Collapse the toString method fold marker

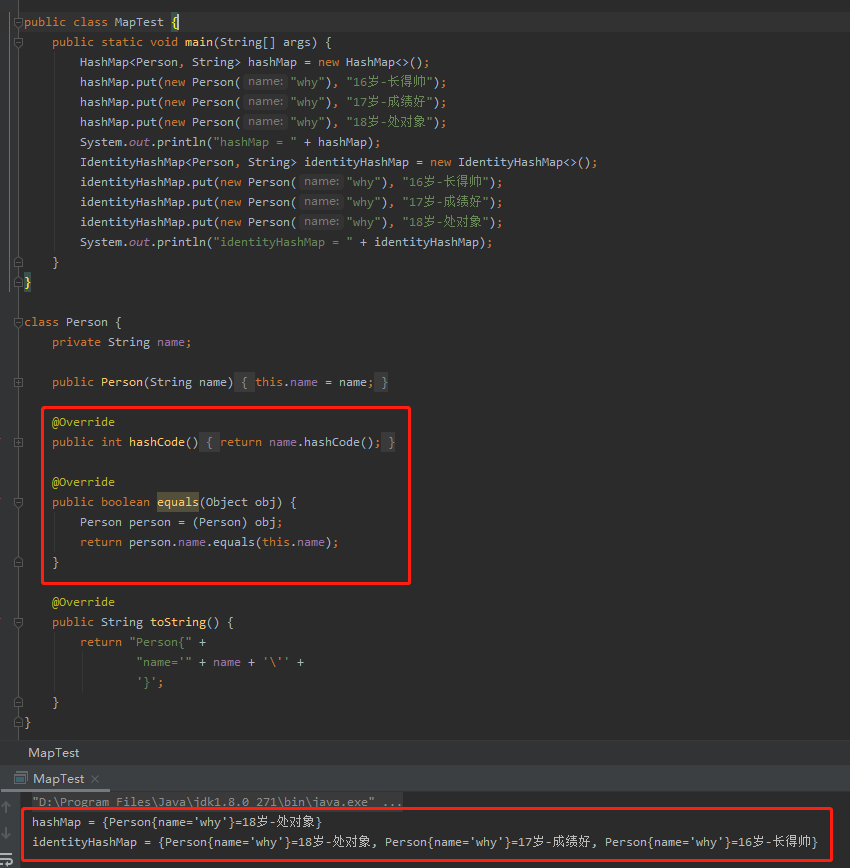pos(18,622)
